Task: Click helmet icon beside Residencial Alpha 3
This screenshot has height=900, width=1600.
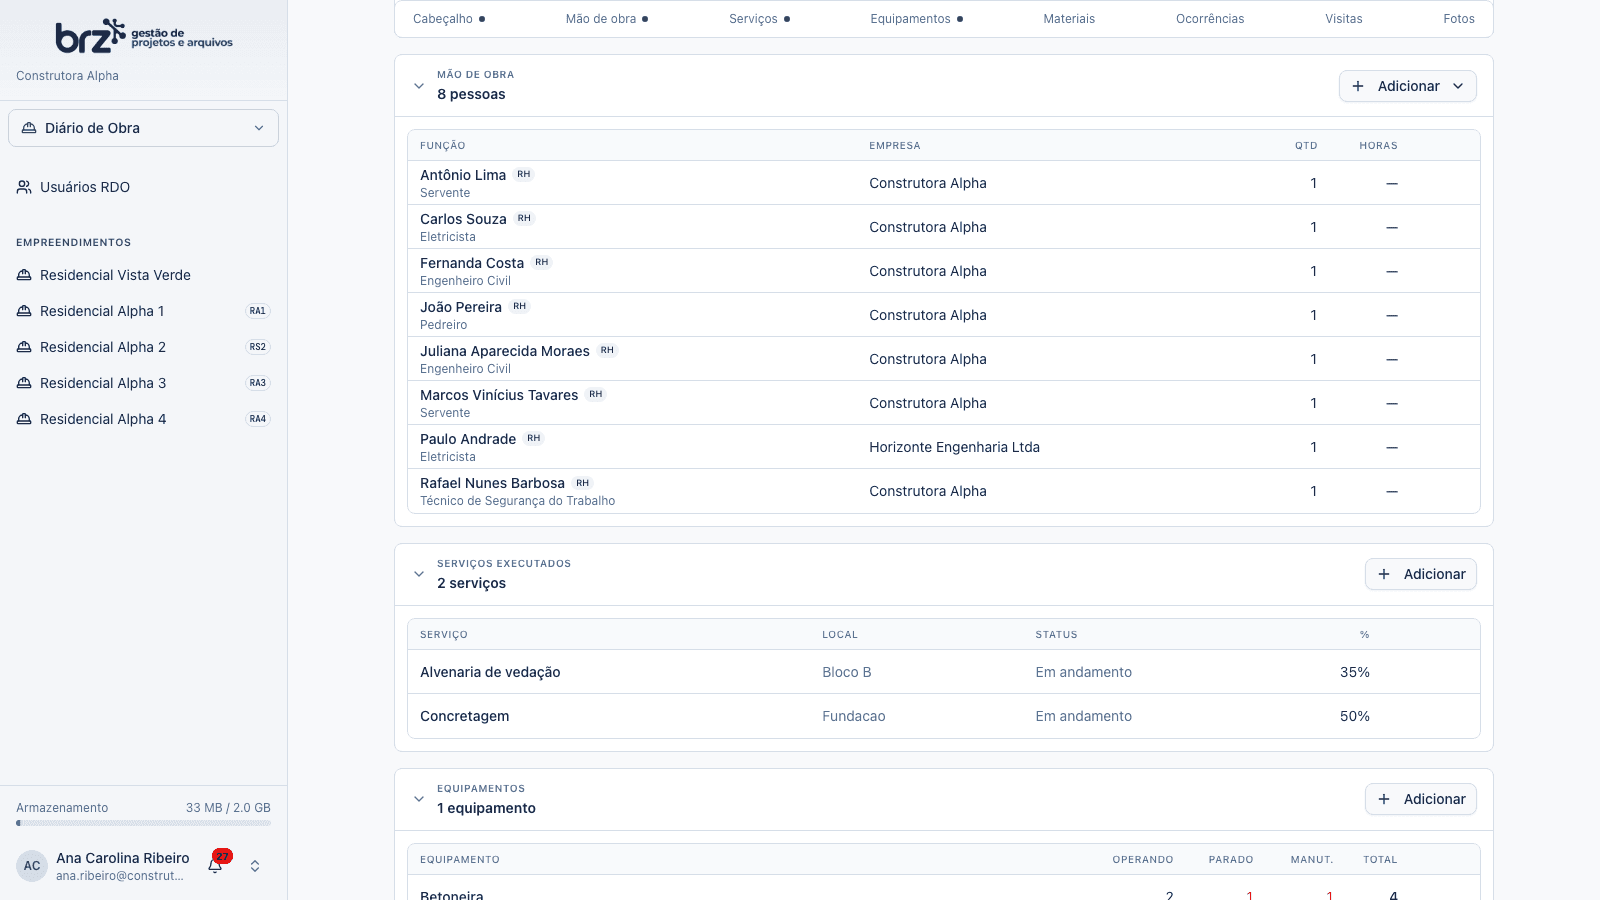Action: (24, 383)
